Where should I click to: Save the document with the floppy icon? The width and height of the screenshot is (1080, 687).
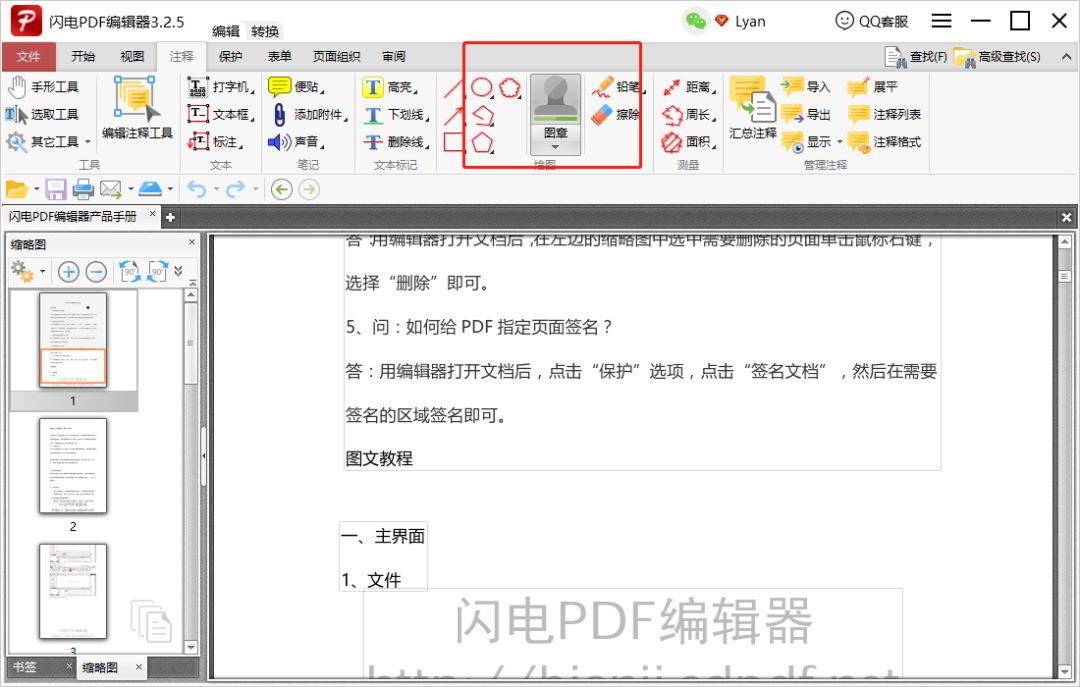tap(56, 189)
